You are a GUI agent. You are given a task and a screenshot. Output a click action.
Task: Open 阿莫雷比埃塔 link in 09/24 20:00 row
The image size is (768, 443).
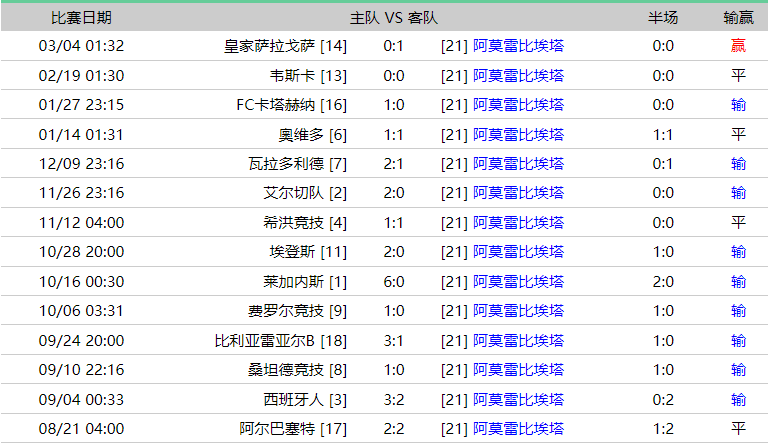coord(518,341)
